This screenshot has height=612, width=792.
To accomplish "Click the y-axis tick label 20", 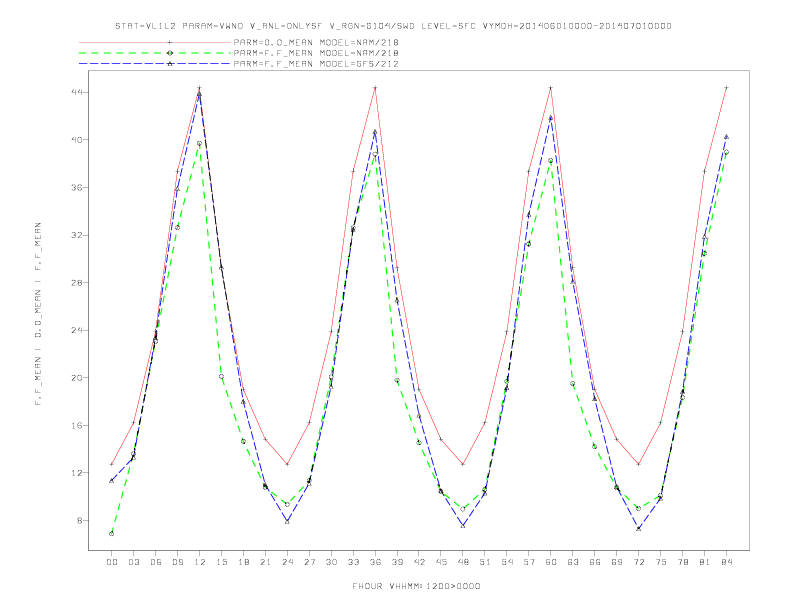I will [77, 378].
